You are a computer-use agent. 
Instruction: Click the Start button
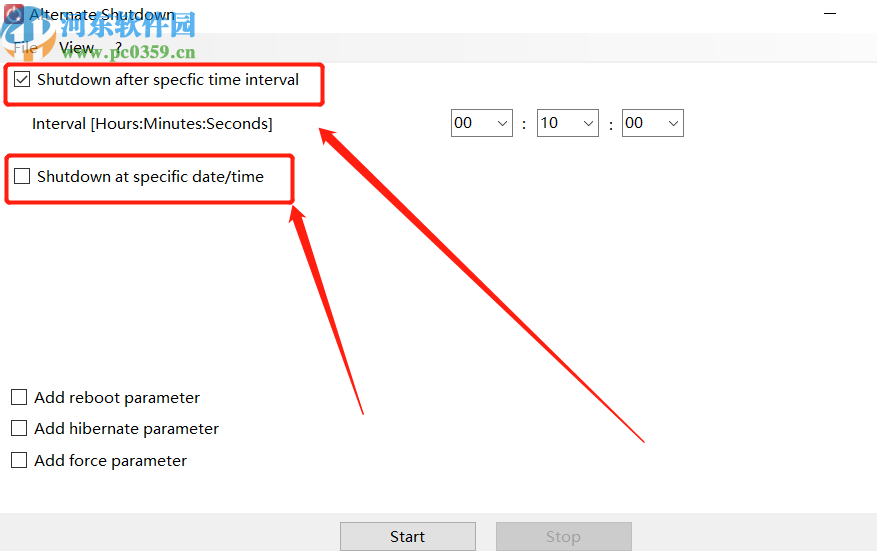[x=408, y=536]
